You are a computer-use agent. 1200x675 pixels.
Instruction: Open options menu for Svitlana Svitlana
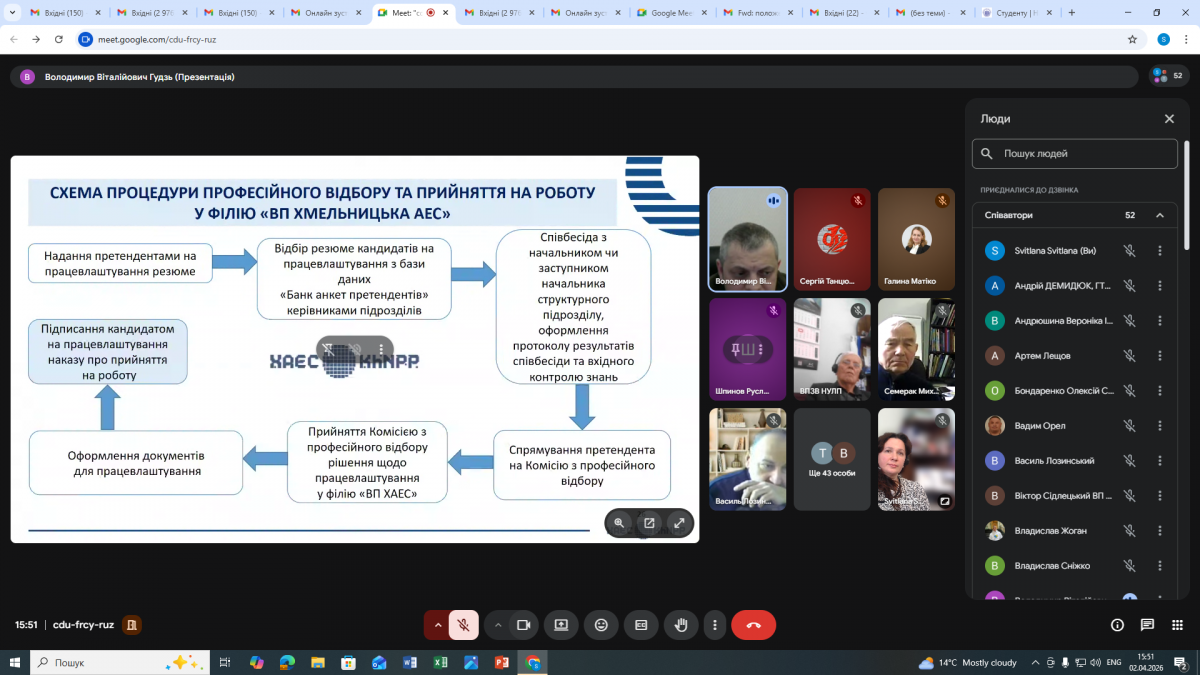[x=1160, y=251]
